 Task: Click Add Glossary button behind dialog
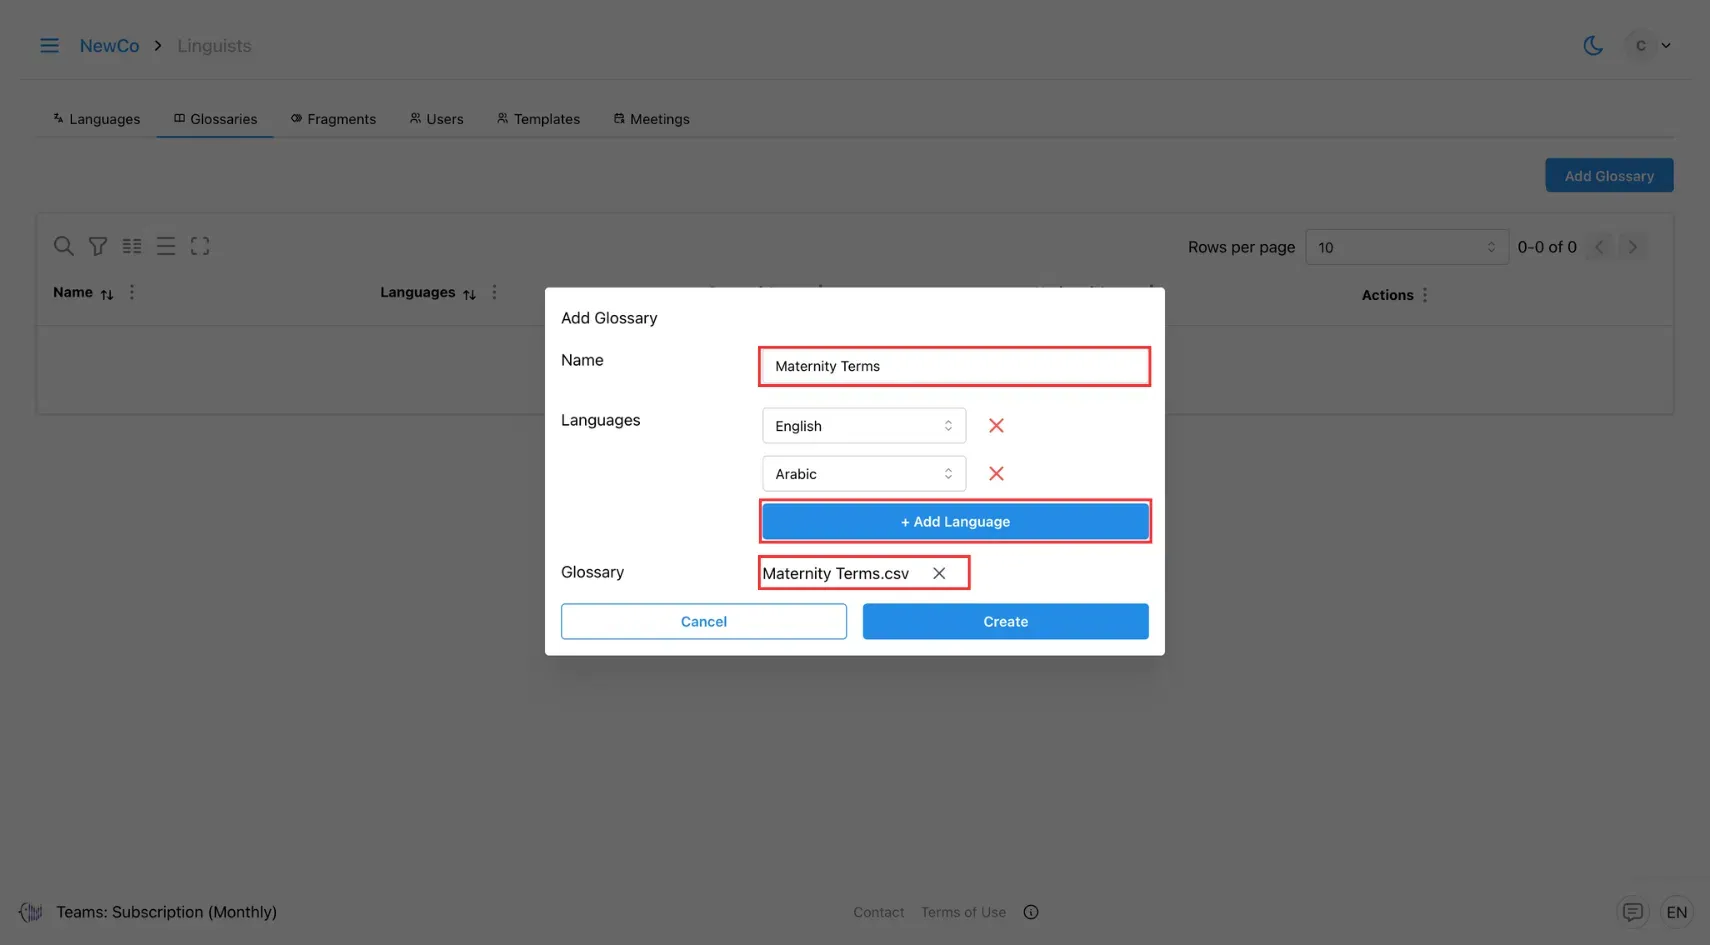(x=1609, y=176)
